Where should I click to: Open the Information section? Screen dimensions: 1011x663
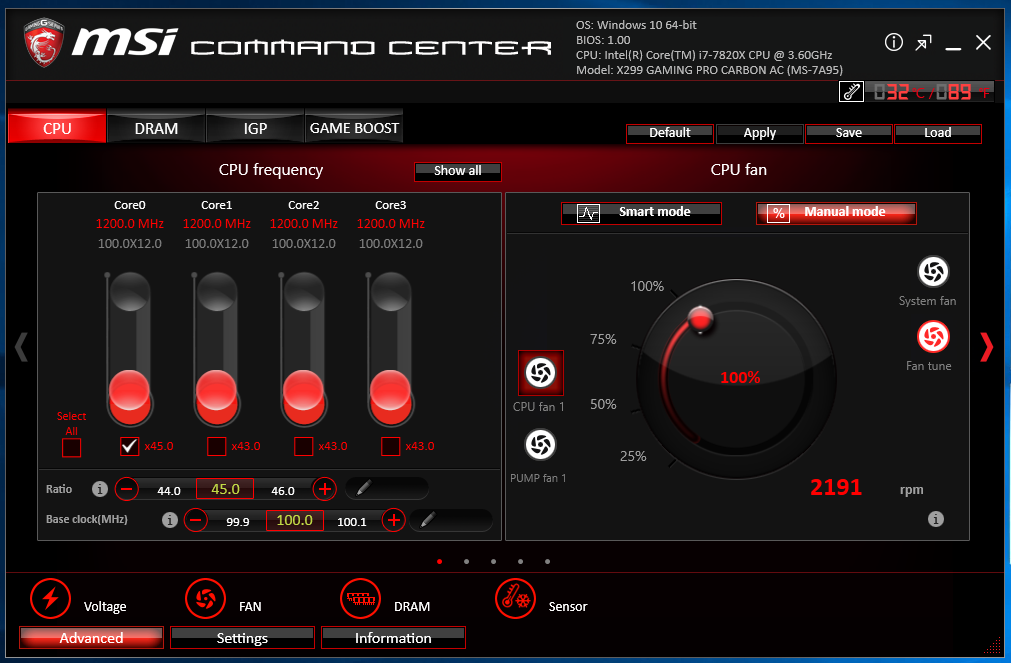click(393, 638)
